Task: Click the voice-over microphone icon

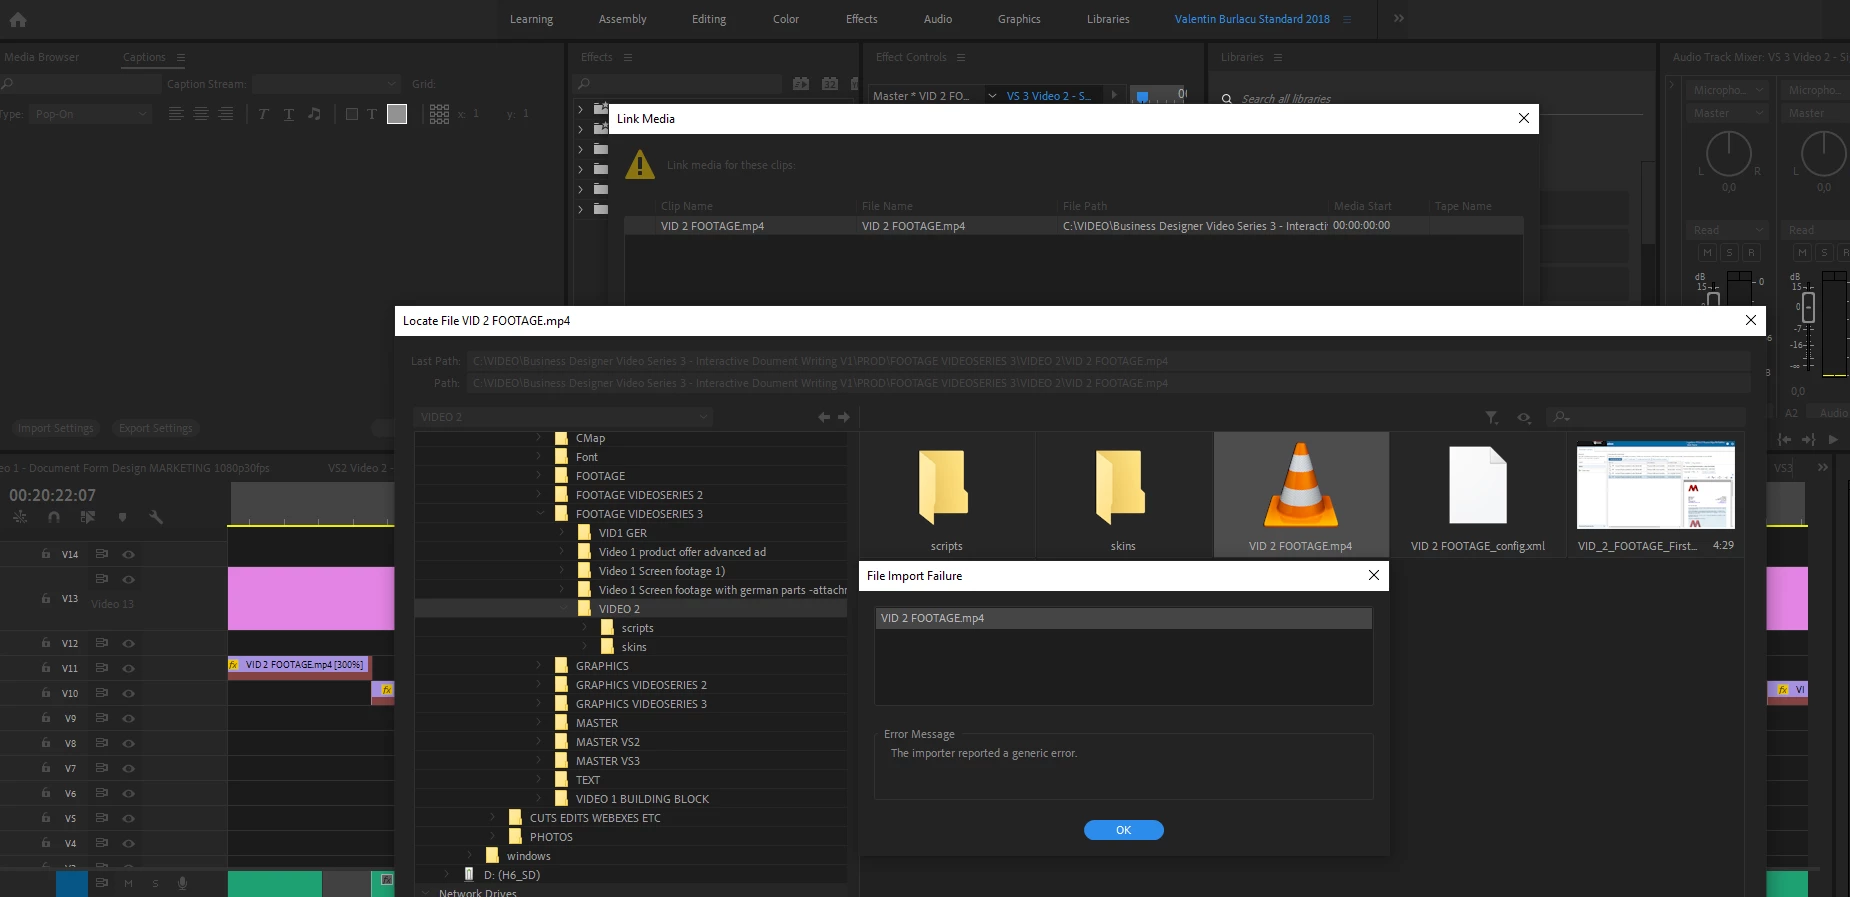Action: [x=182, y=883]
